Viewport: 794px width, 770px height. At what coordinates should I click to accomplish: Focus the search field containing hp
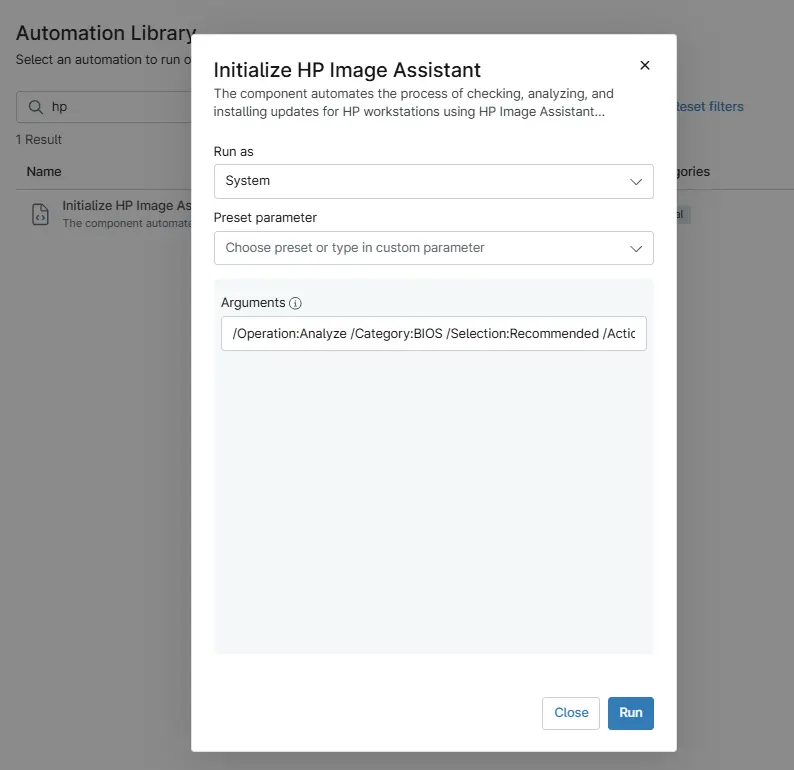[x=110, y=107]
